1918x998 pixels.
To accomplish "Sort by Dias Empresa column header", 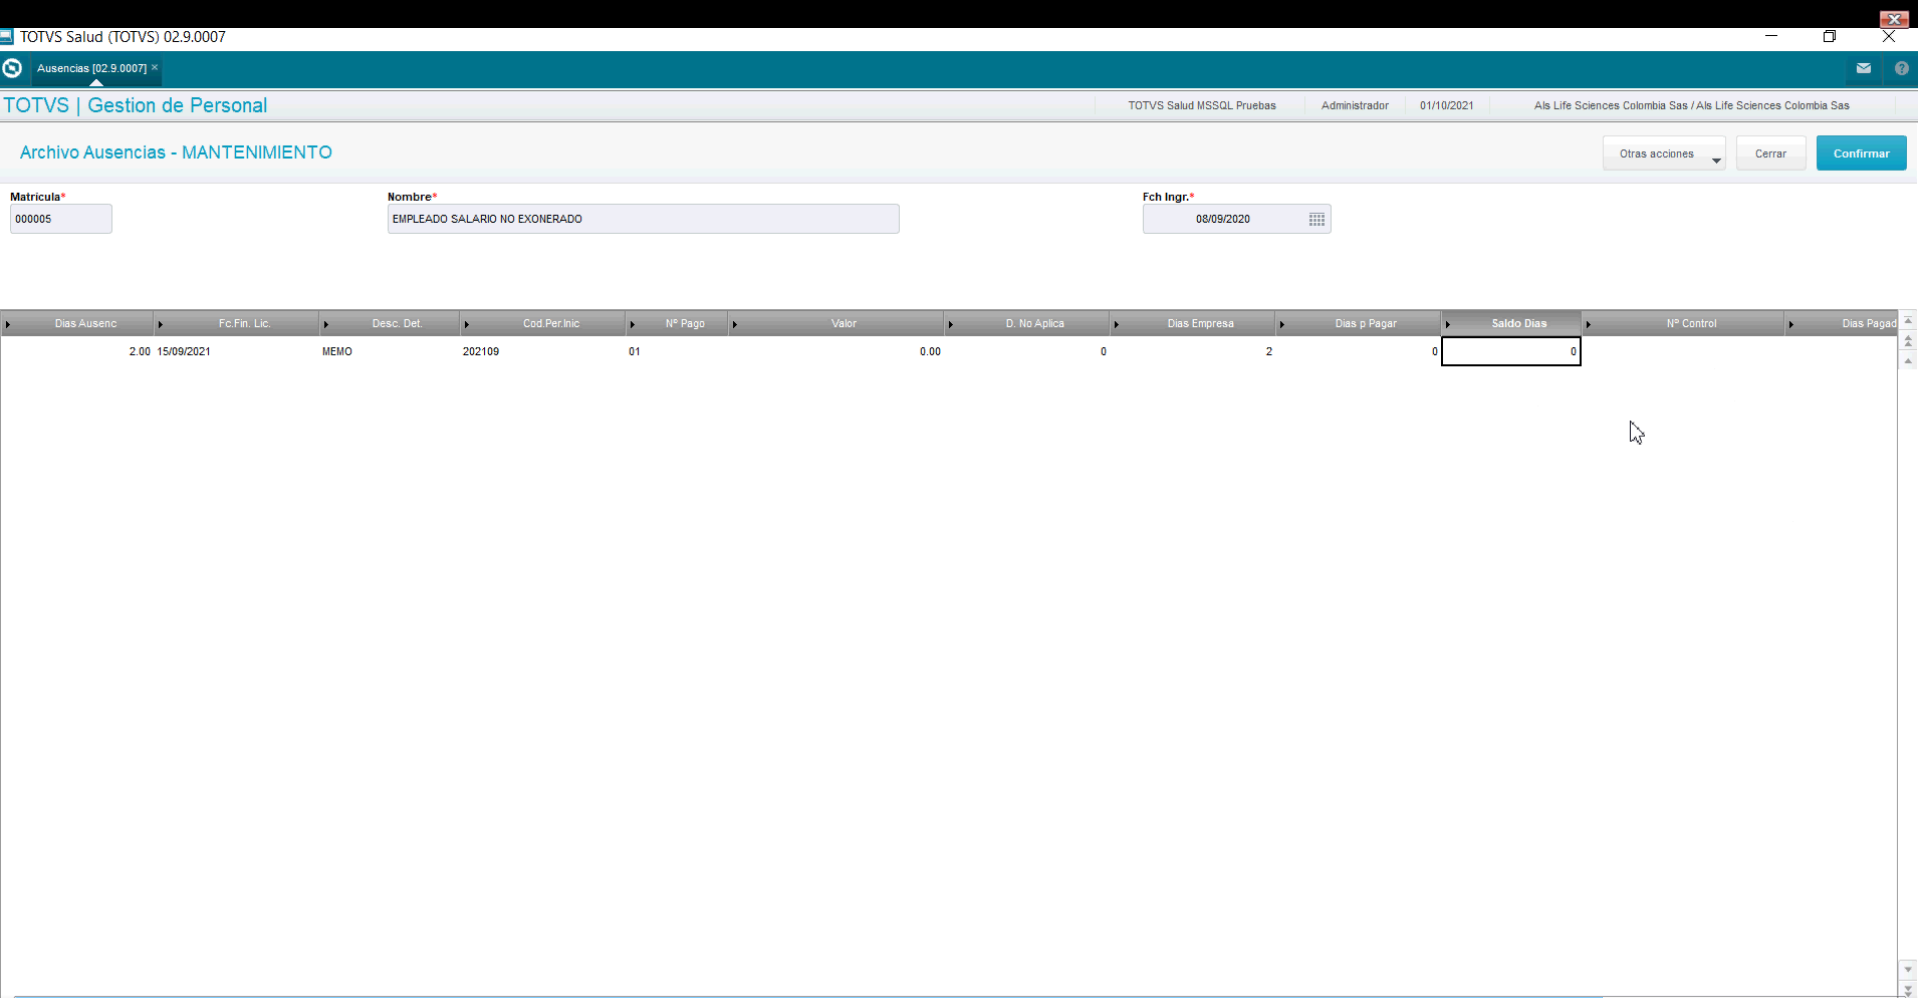I will click(1193, 323).
